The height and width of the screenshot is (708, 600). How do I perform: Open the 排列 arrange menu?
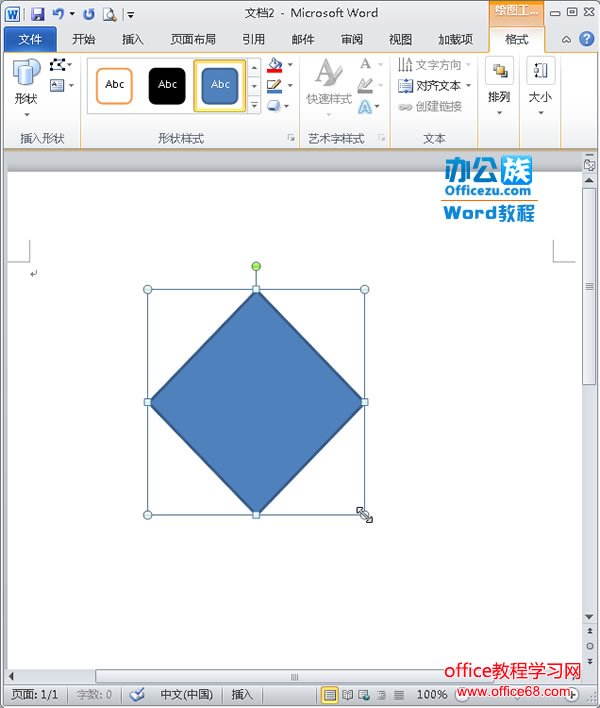point(499,87)
